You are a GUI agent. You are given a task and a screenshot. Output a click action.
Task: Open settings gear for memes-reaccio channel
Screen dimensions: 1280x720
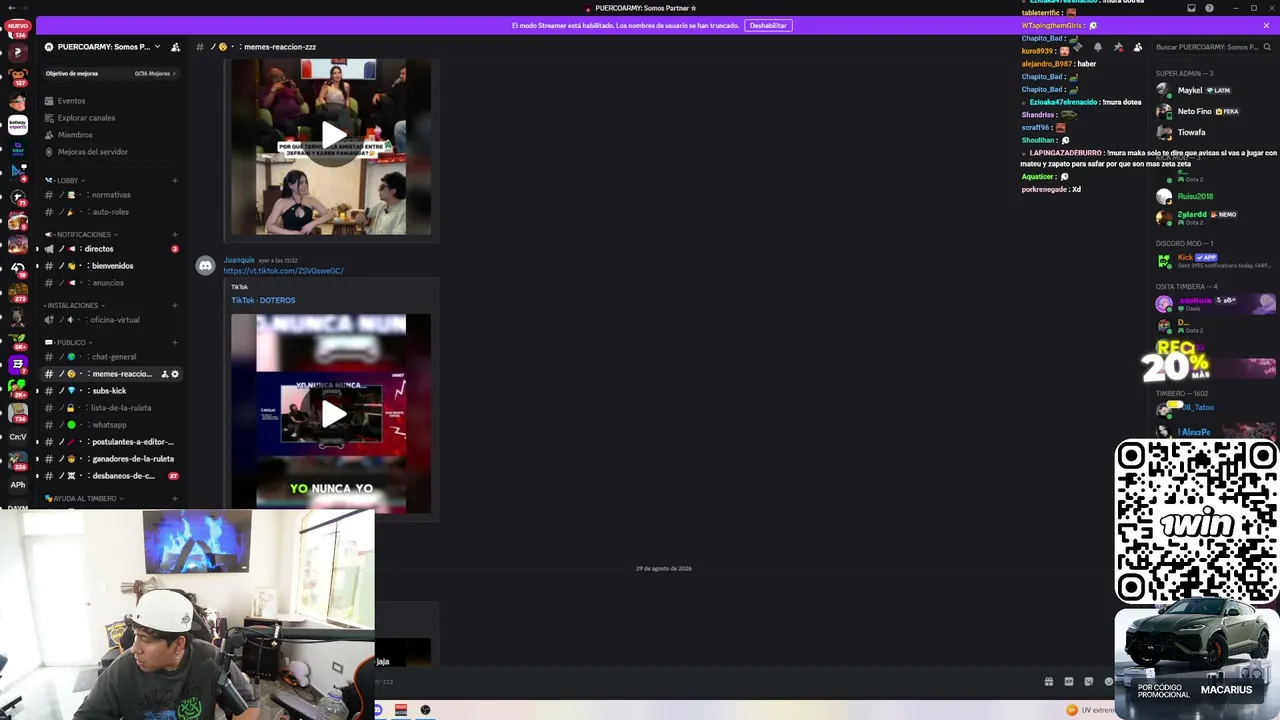175,374
